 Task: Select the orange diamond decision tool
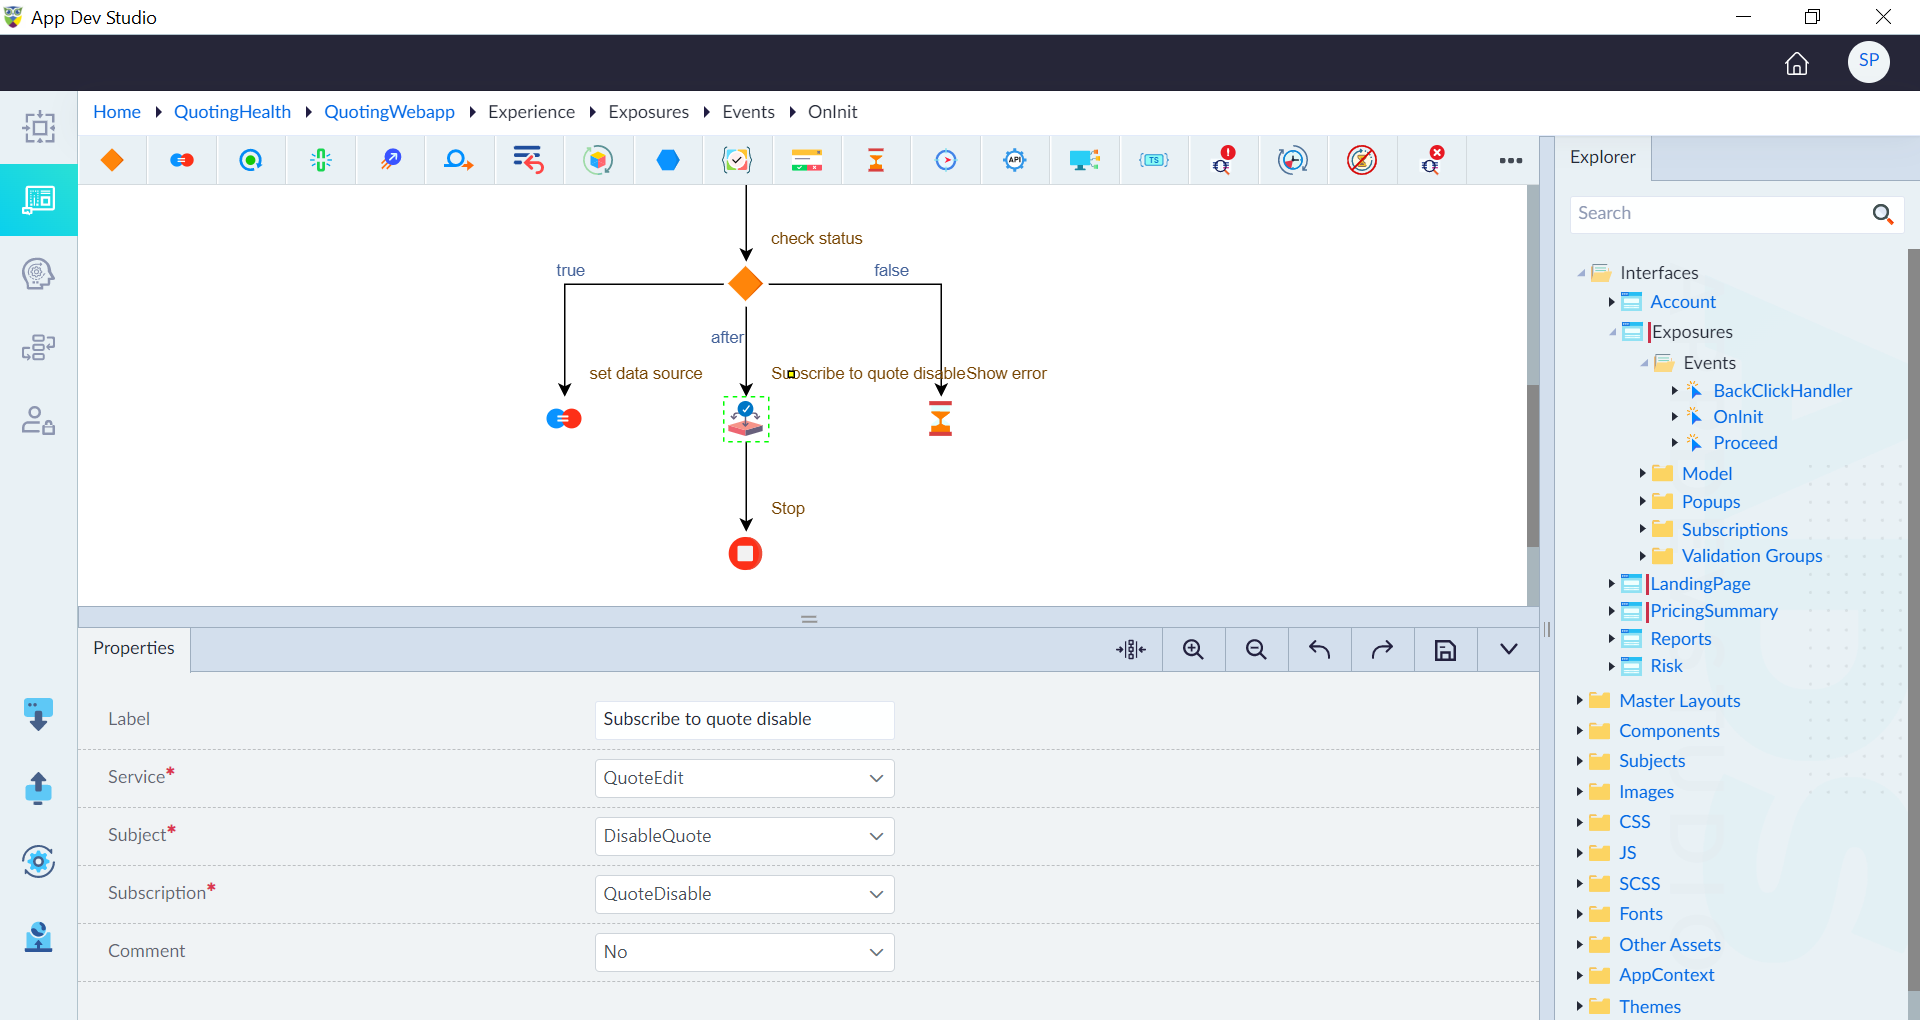coord(112,160)
